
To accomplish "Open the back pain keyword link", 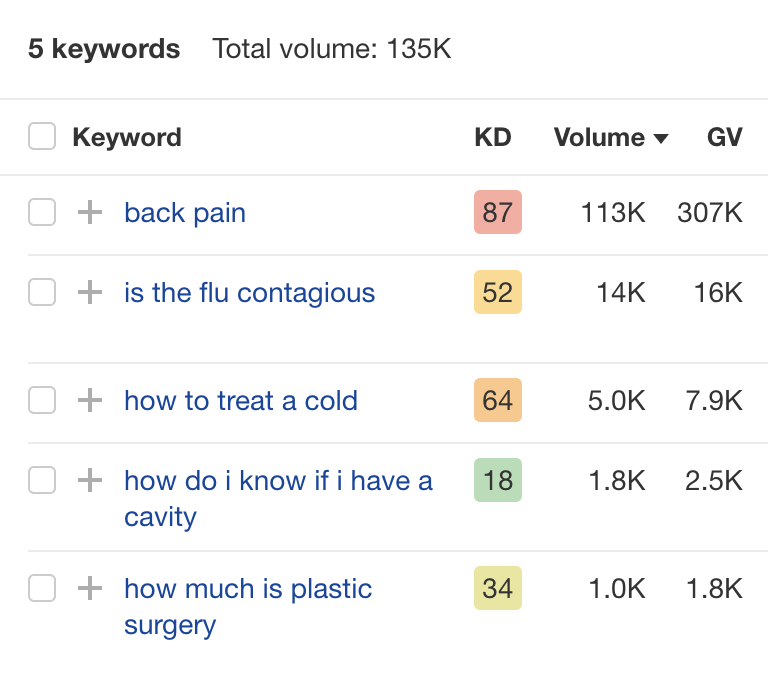I will pos(185,212).
